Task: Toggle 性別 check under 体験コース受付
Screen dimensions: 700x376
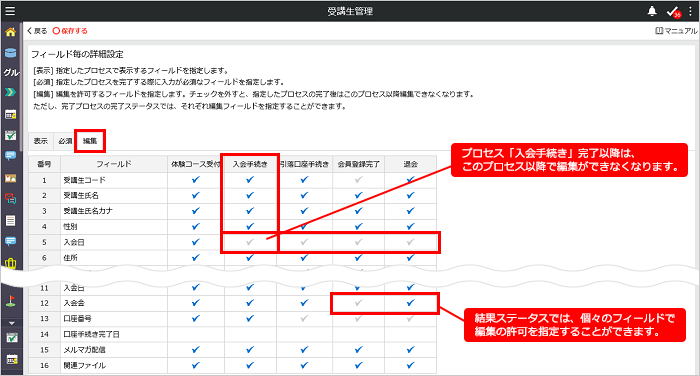Action: [x=196, y=226]
